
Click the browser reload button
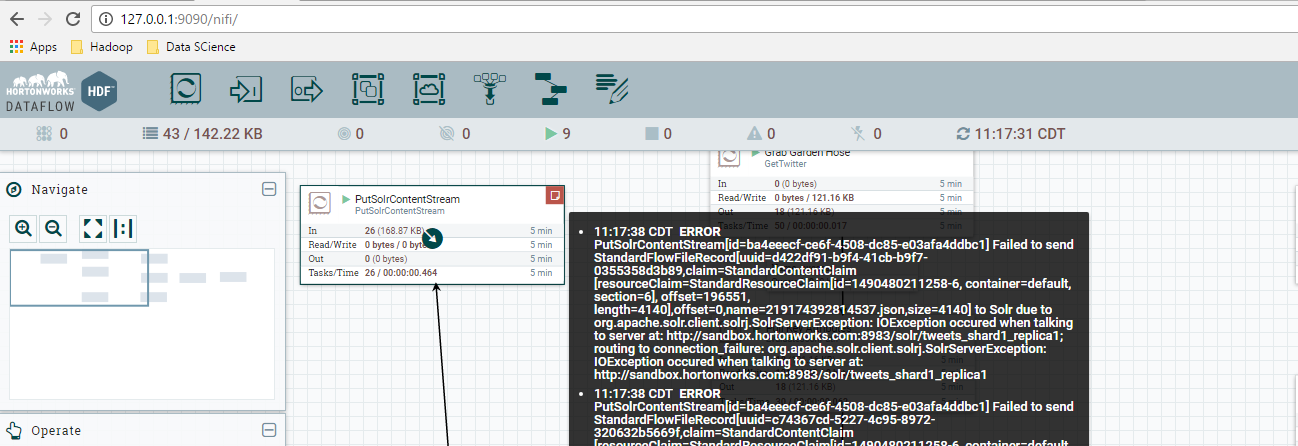[x=73, y=19]
